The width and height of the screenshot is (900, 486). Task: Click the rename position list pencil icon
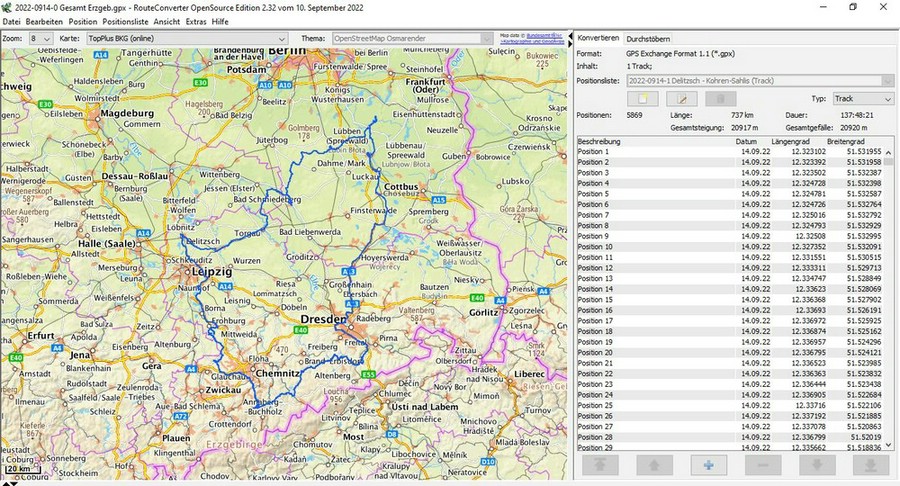[x=682, y=99]
